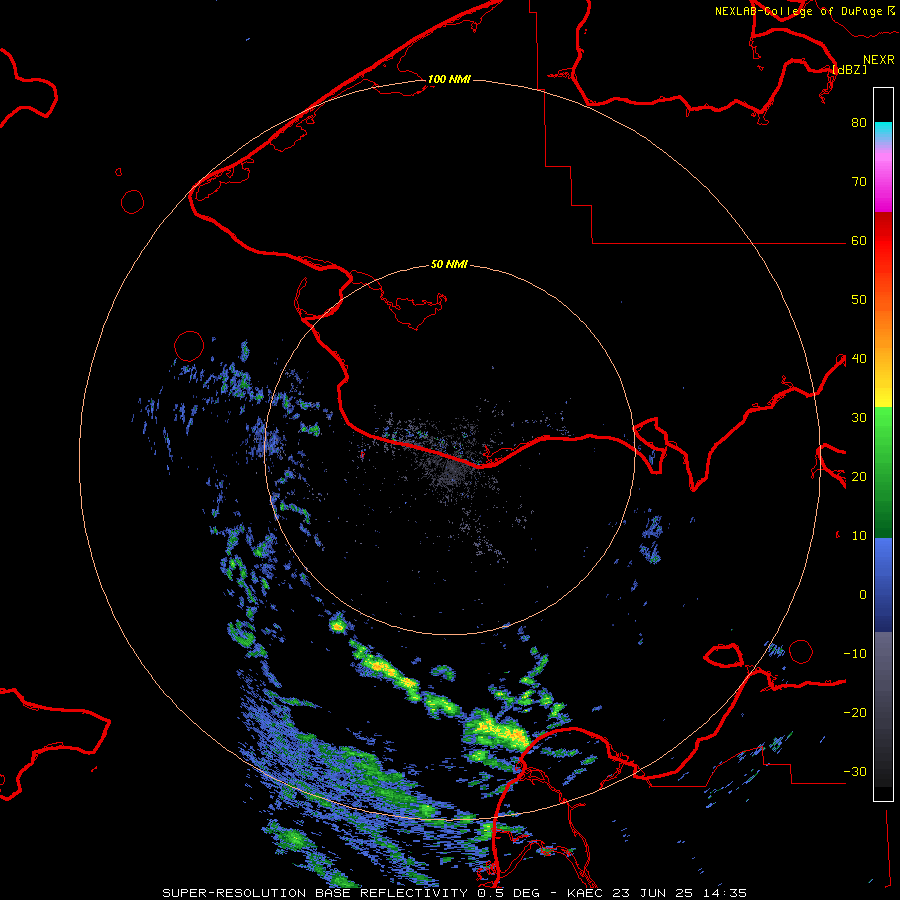Click the 60 dBZ scale value
The height and width of the screenshot is (900, 900).
859,241
